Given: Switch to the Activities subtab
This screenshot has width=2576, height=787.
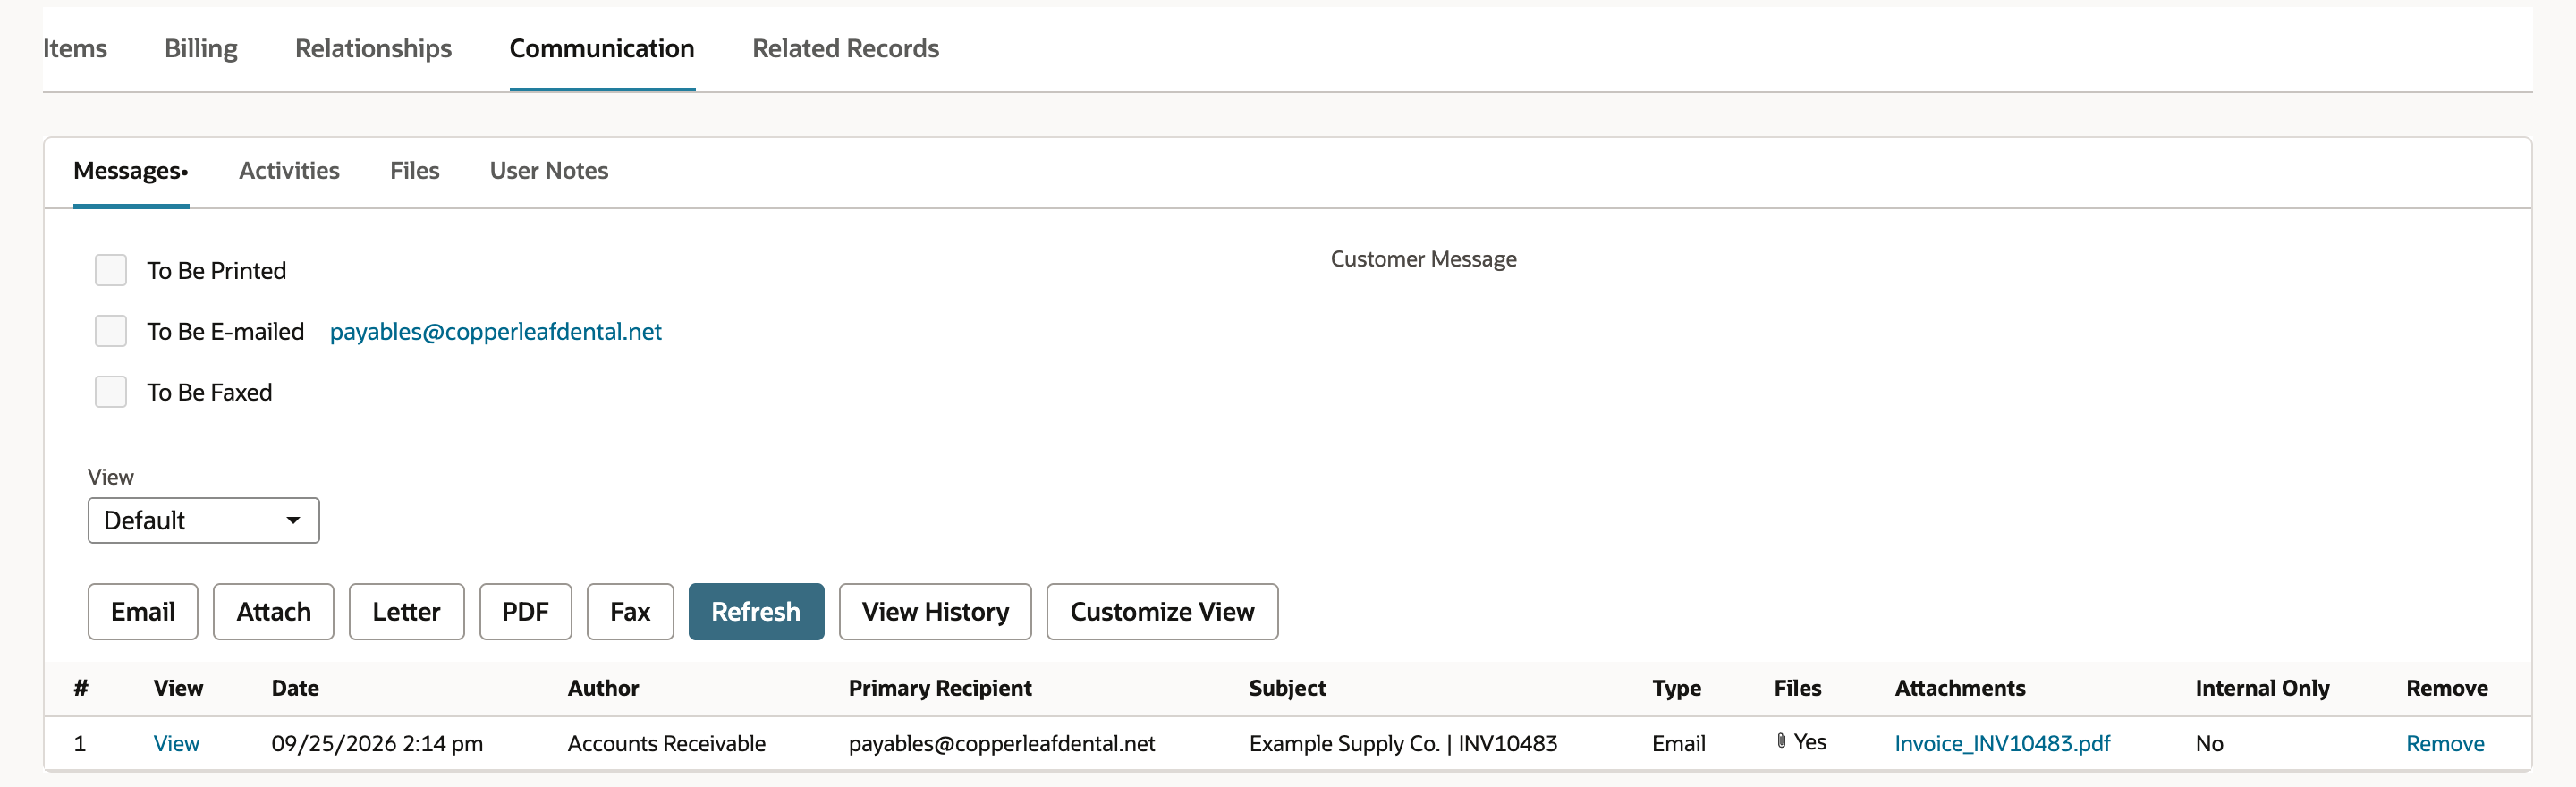Looking at the screenshot, I should (289, 171).
